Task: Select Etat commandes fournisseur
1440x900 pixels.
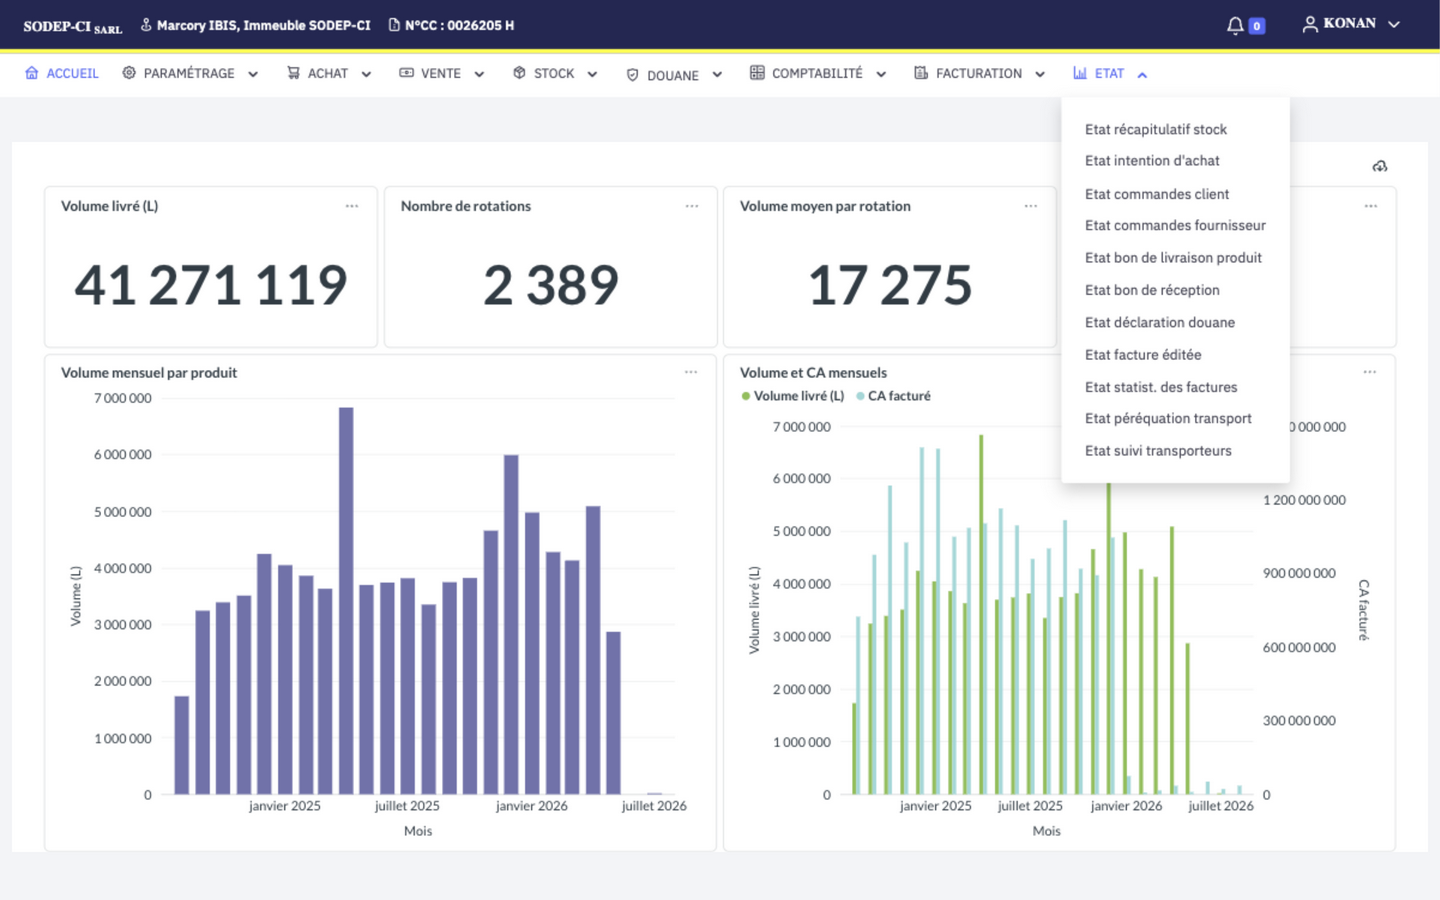Action: [1175, 226]
